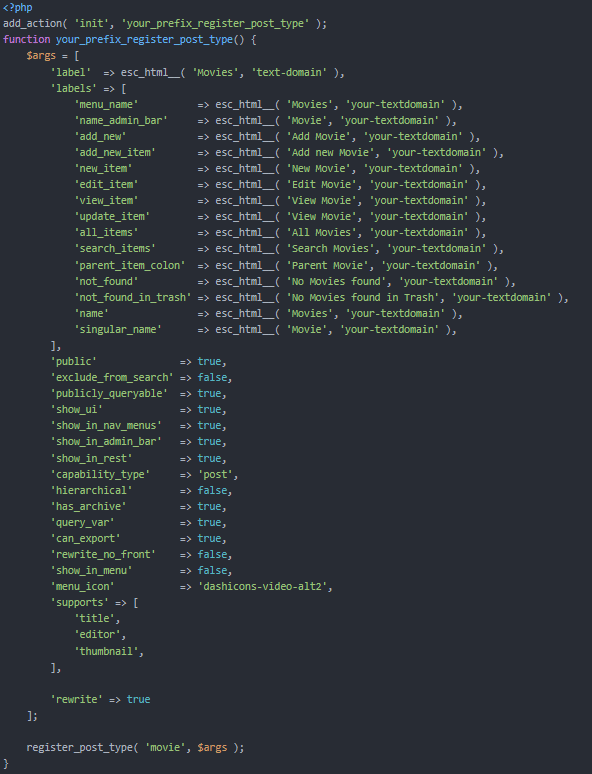The height and width of the screenshot is (774, 592).
Task: Click the 'show_in_admin_bar' key
Action: 106,441
